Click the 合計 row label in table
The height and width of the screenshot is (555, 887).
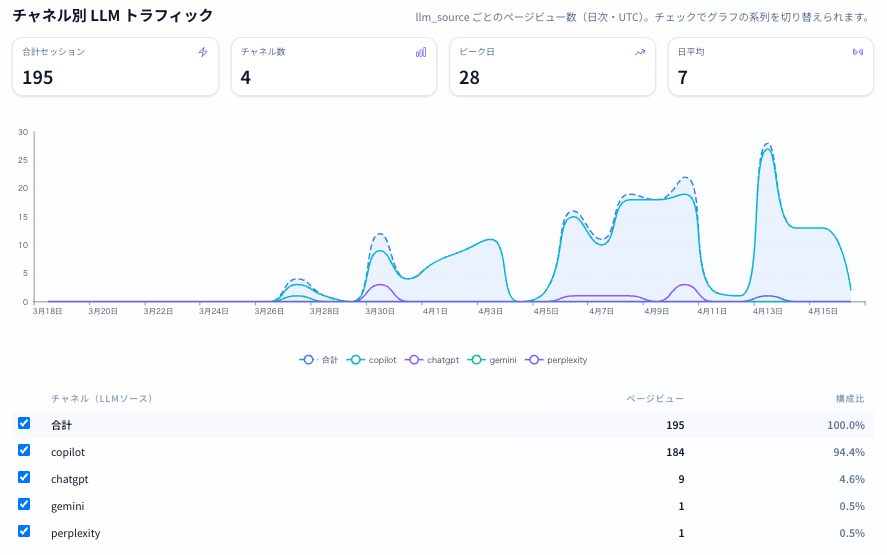pos(62,425)
